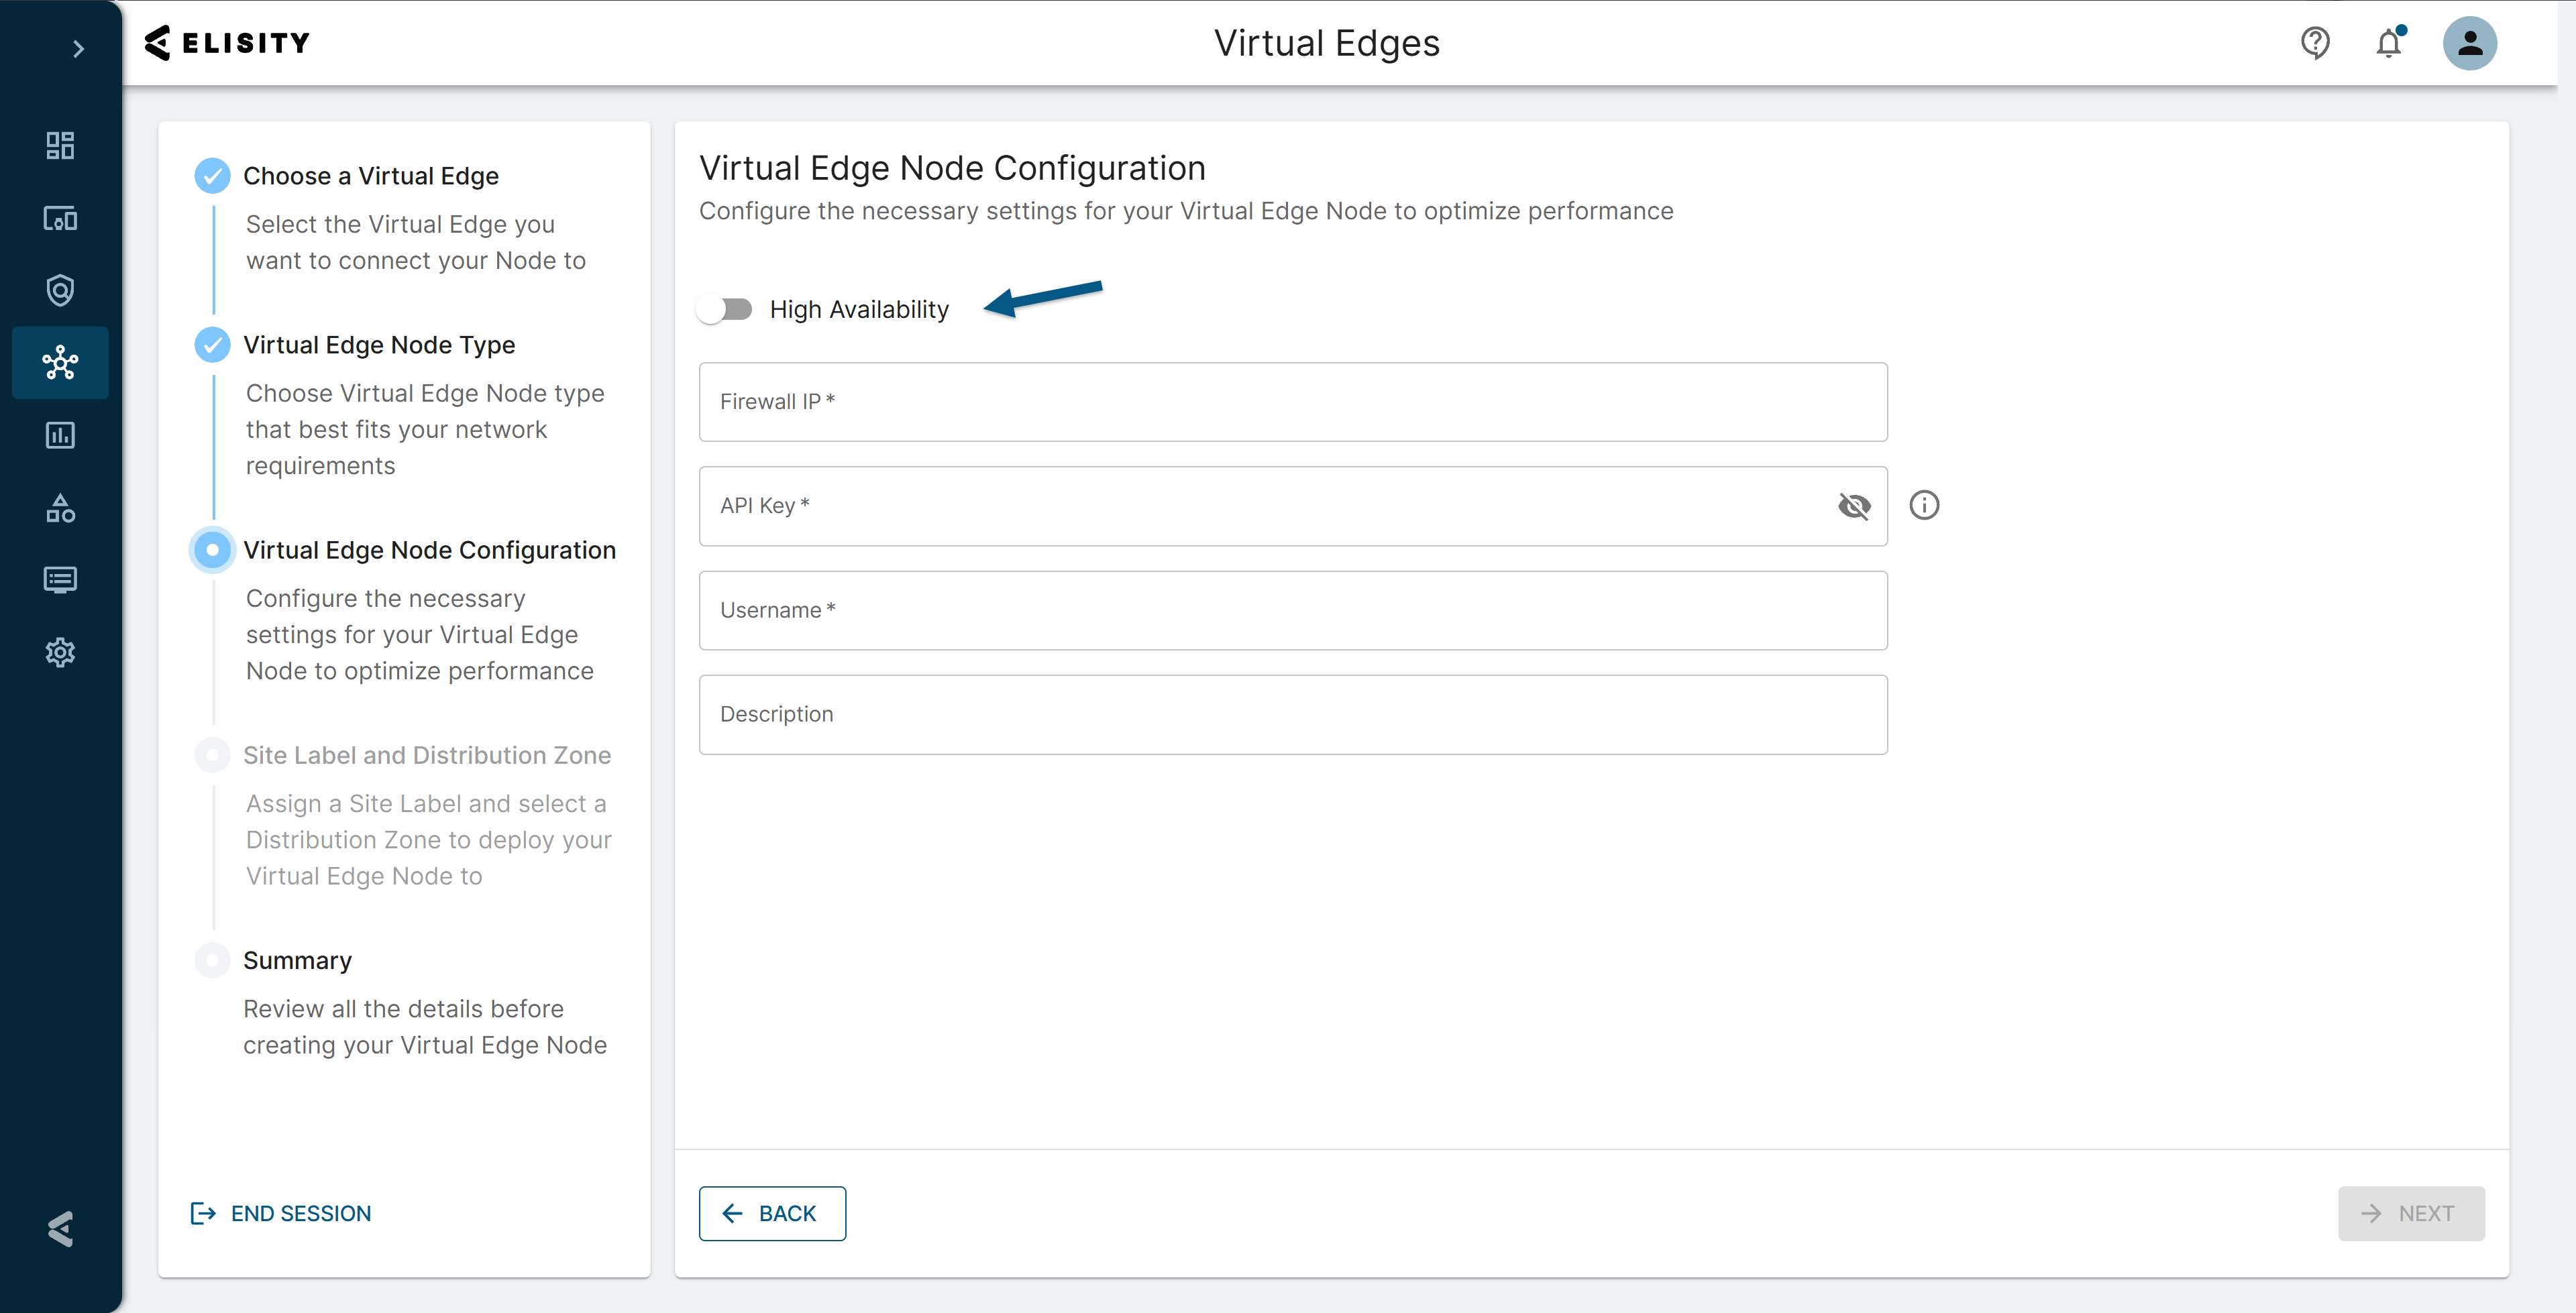This screenshot has height=1313, width=2576.
Task: Click the Elisity mark at sidebar bottom
Action: pos(60,1228)
